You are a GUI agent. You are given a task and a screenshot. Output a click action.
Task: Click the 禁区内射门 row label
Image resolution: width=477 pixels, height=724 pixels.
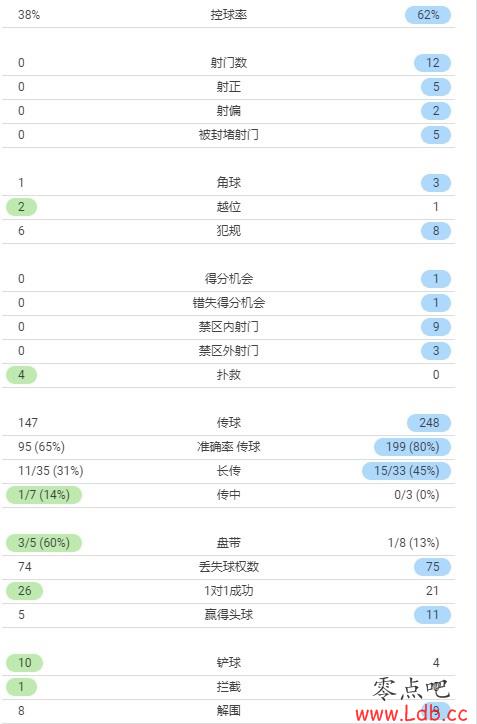coord(229,326)
